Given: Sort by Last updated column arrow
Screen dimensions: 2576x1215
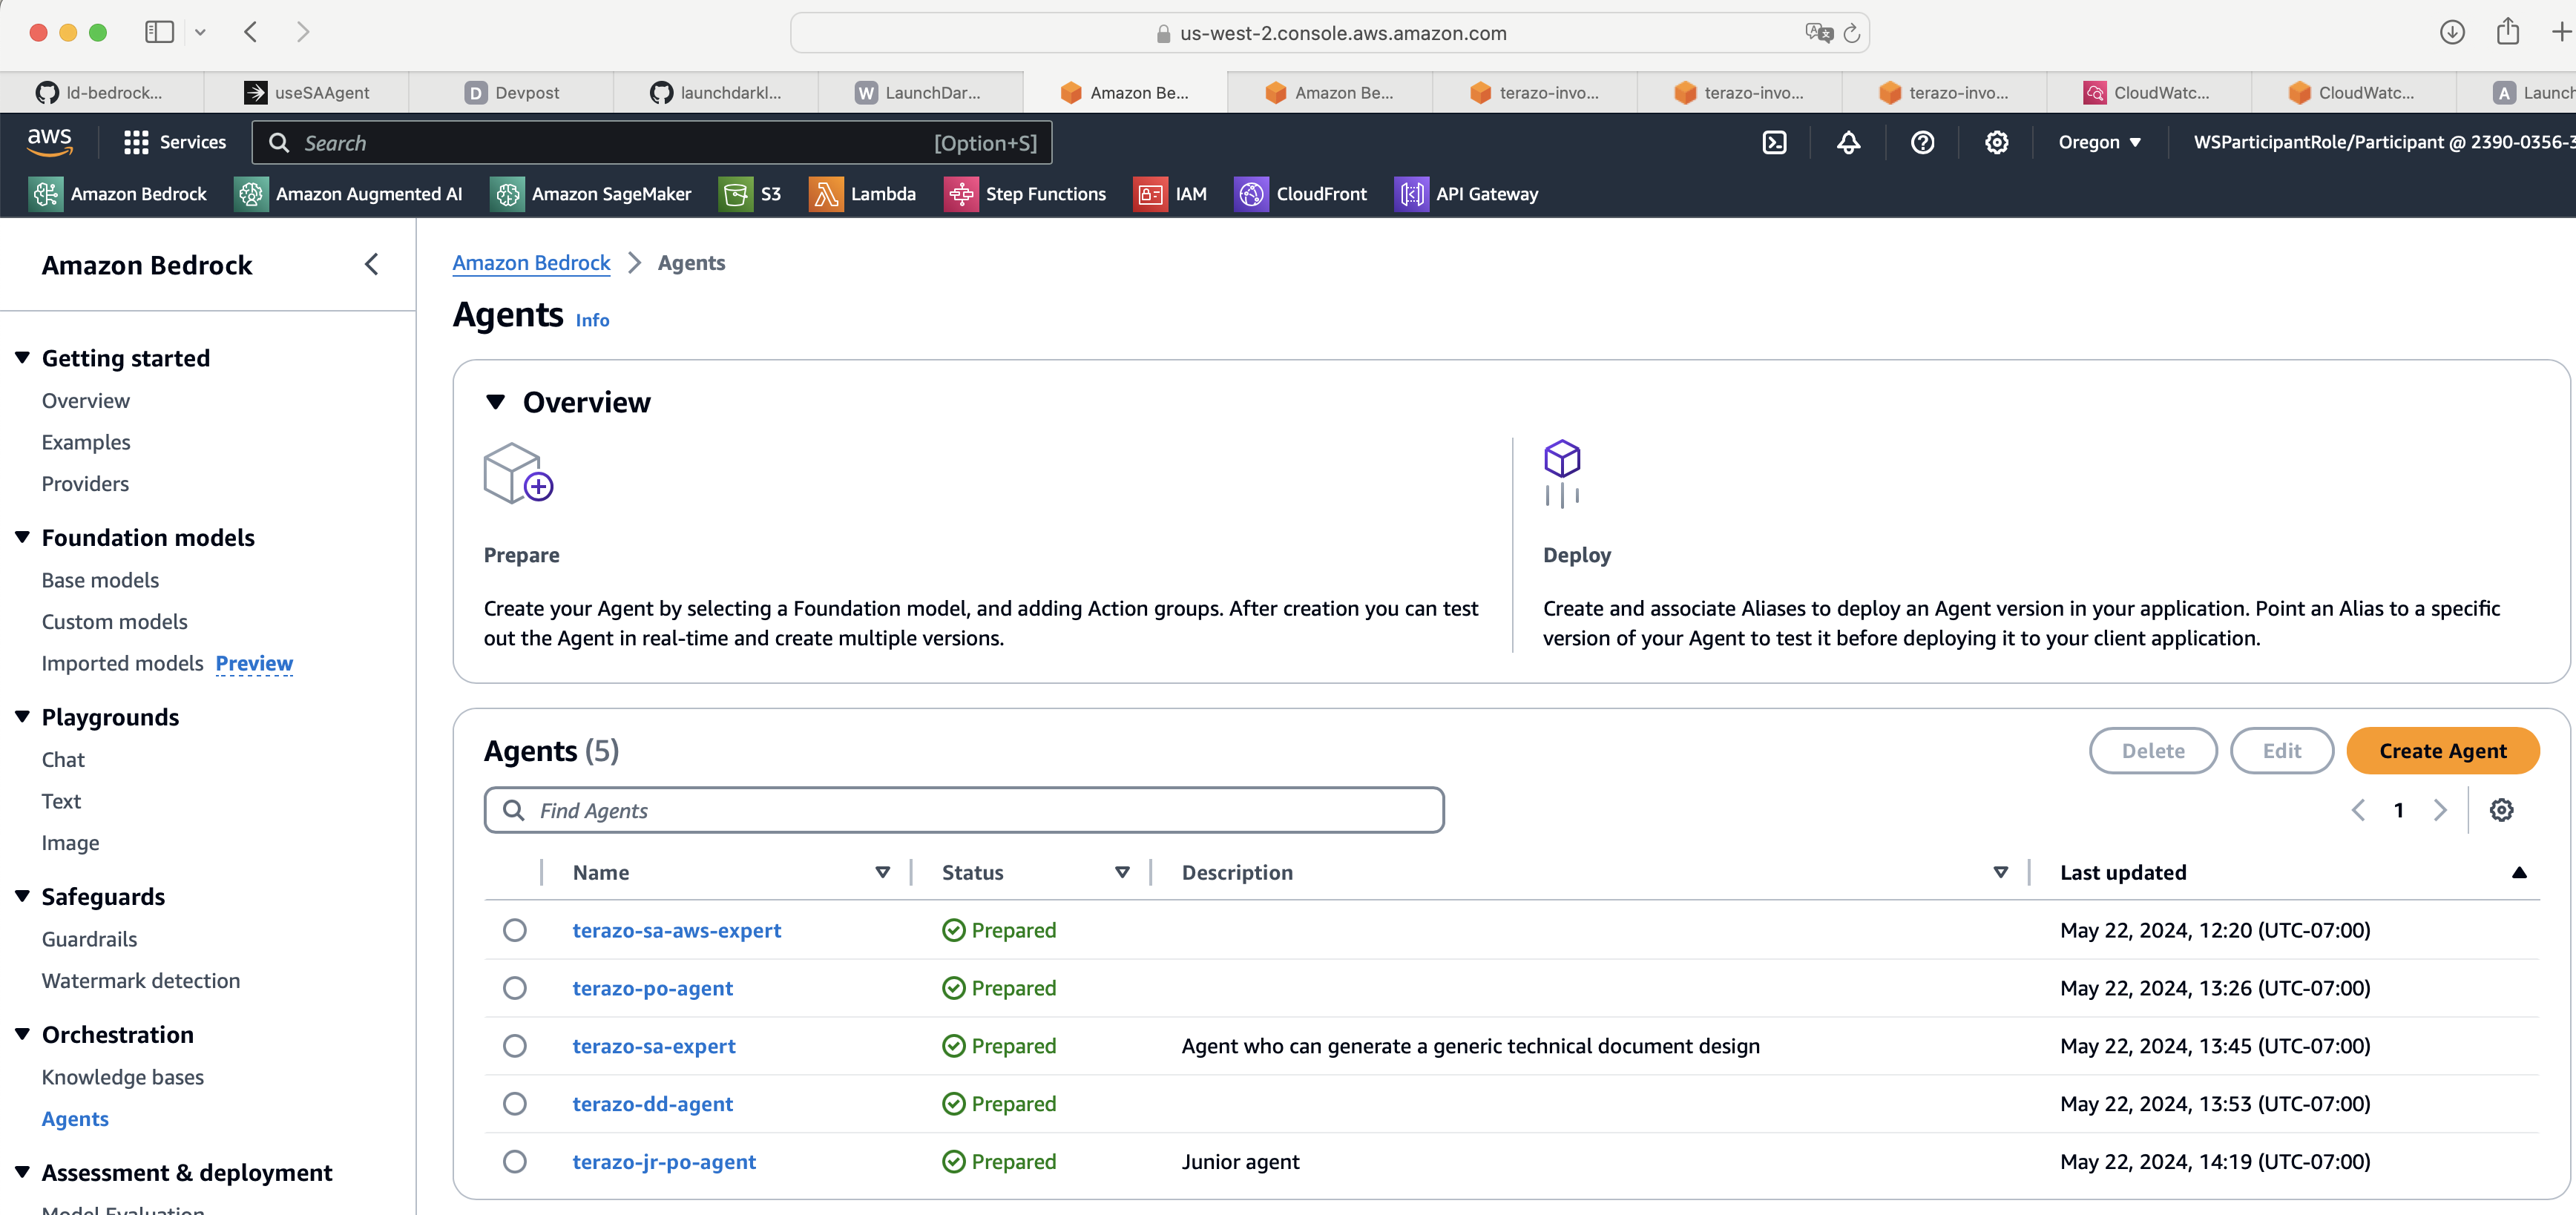Looking at the screenshot, I should click(2518, 872).
